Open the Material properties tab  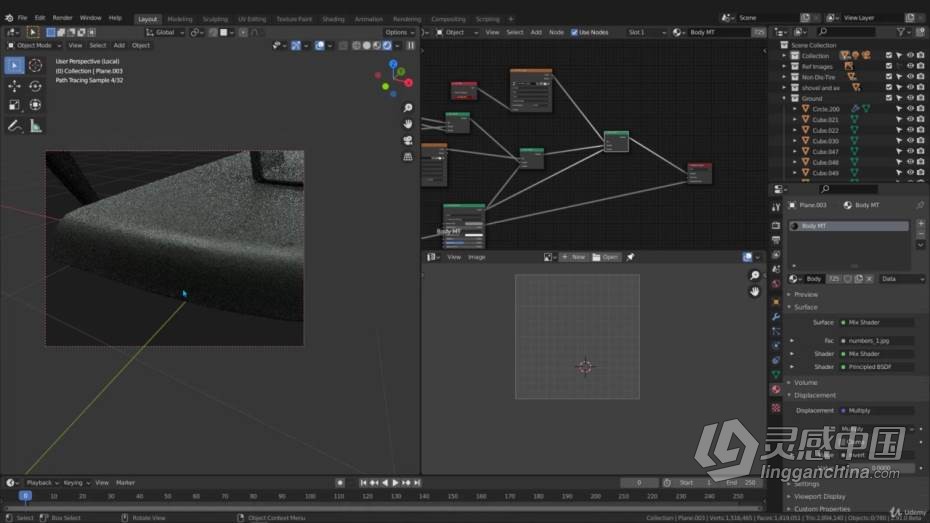pyautogui.click(x=776, y=390)
